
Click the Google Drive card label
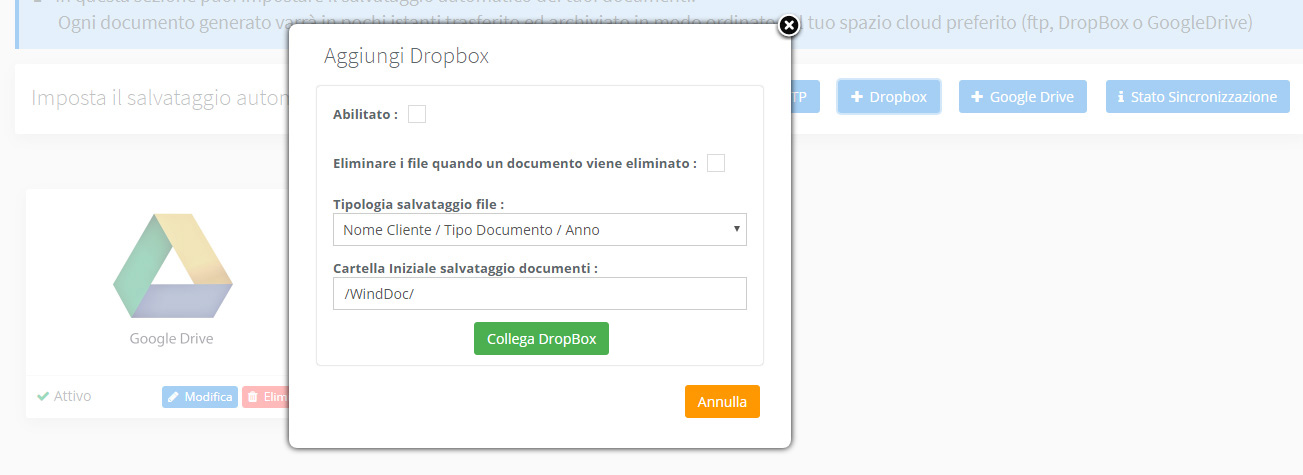tap(171, 338)
